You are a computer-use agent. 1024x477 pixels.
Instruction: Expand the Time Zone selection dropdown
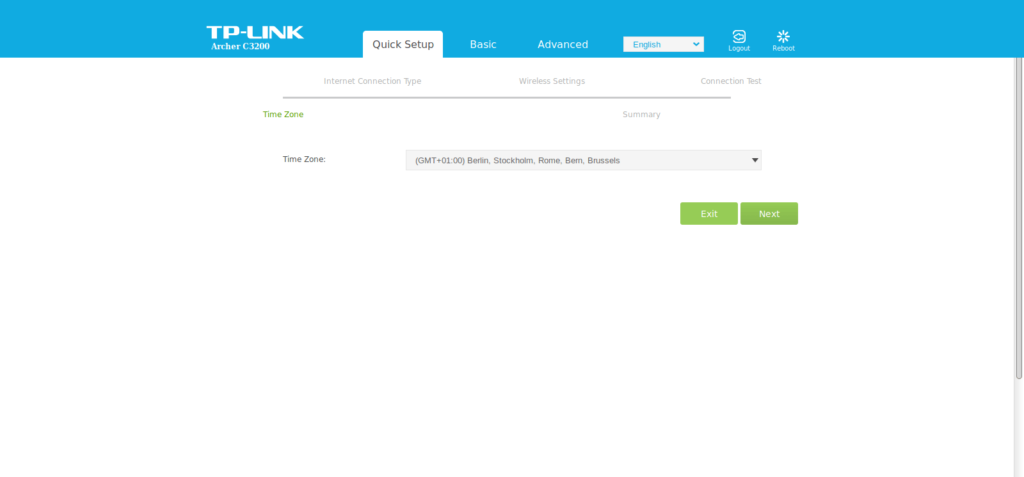(x=583, y=160)
